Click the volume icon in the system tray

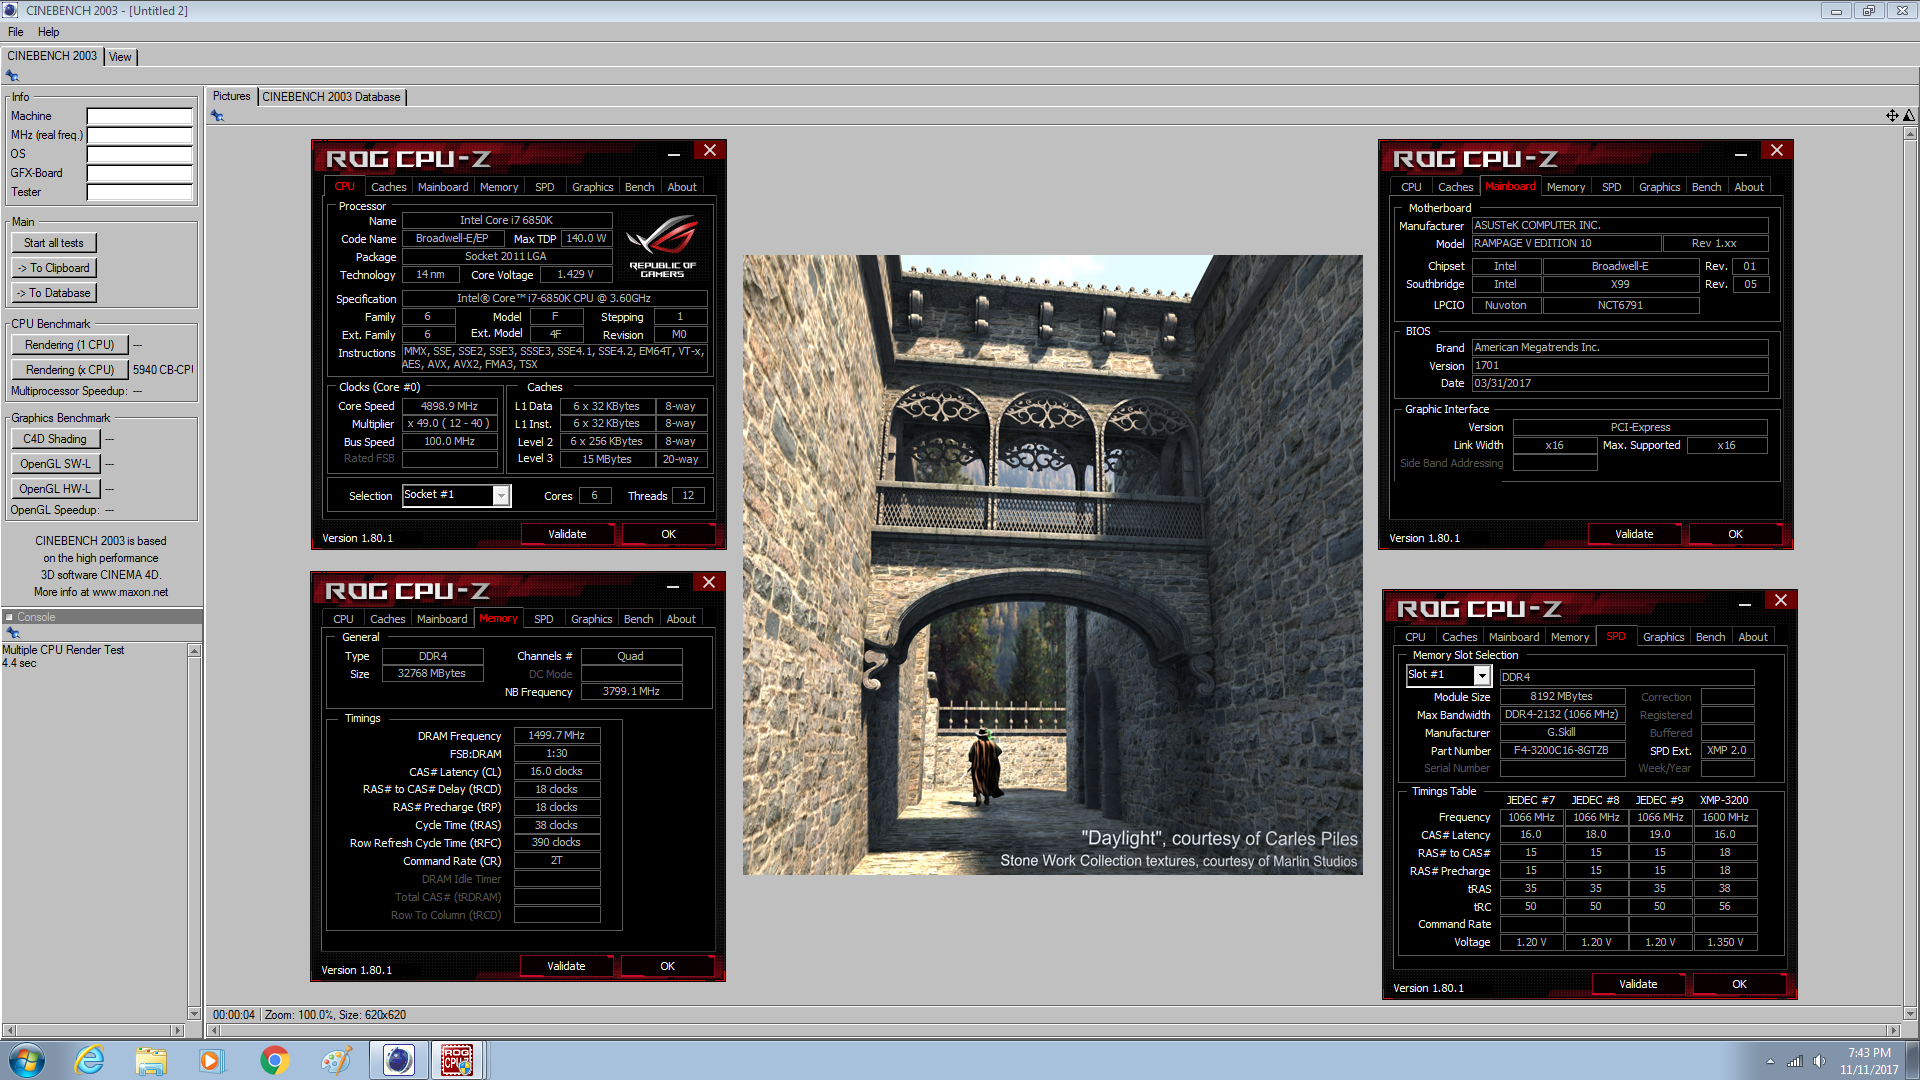[1819, 1061]
